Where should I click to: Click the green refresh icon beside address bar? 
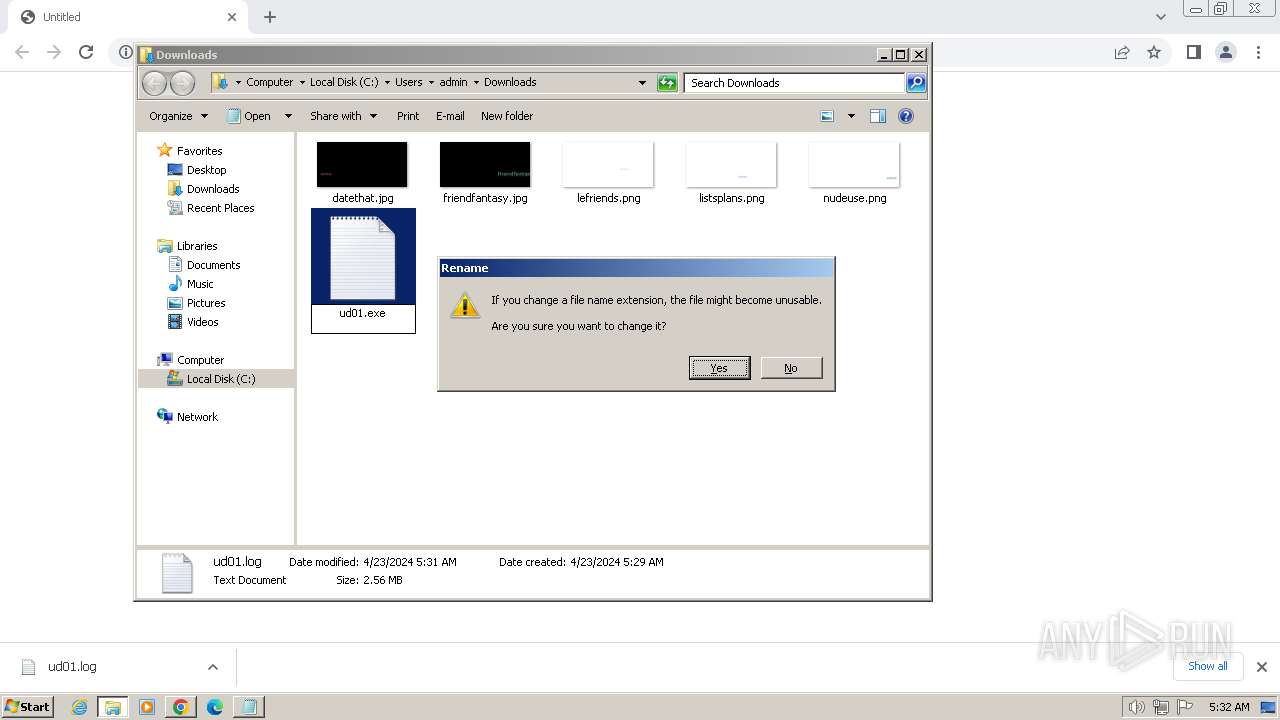tap(667, 83)
